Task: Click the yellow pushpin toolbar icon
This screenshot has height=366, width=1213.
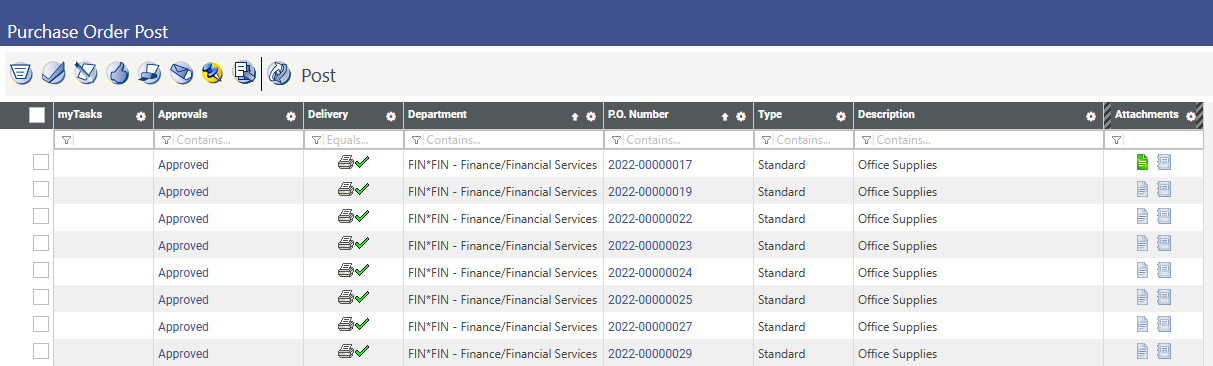Action: tap(212, 73)
